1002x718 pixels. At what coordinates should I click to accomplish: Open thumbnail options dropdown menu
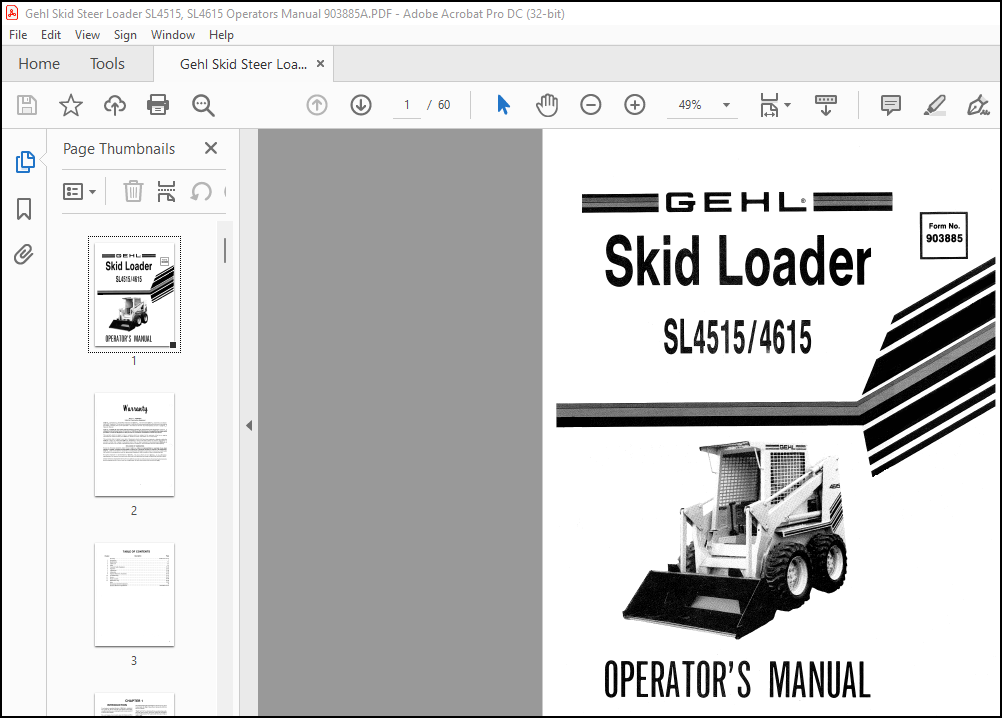pyautogui.click(x=79, y=191)
